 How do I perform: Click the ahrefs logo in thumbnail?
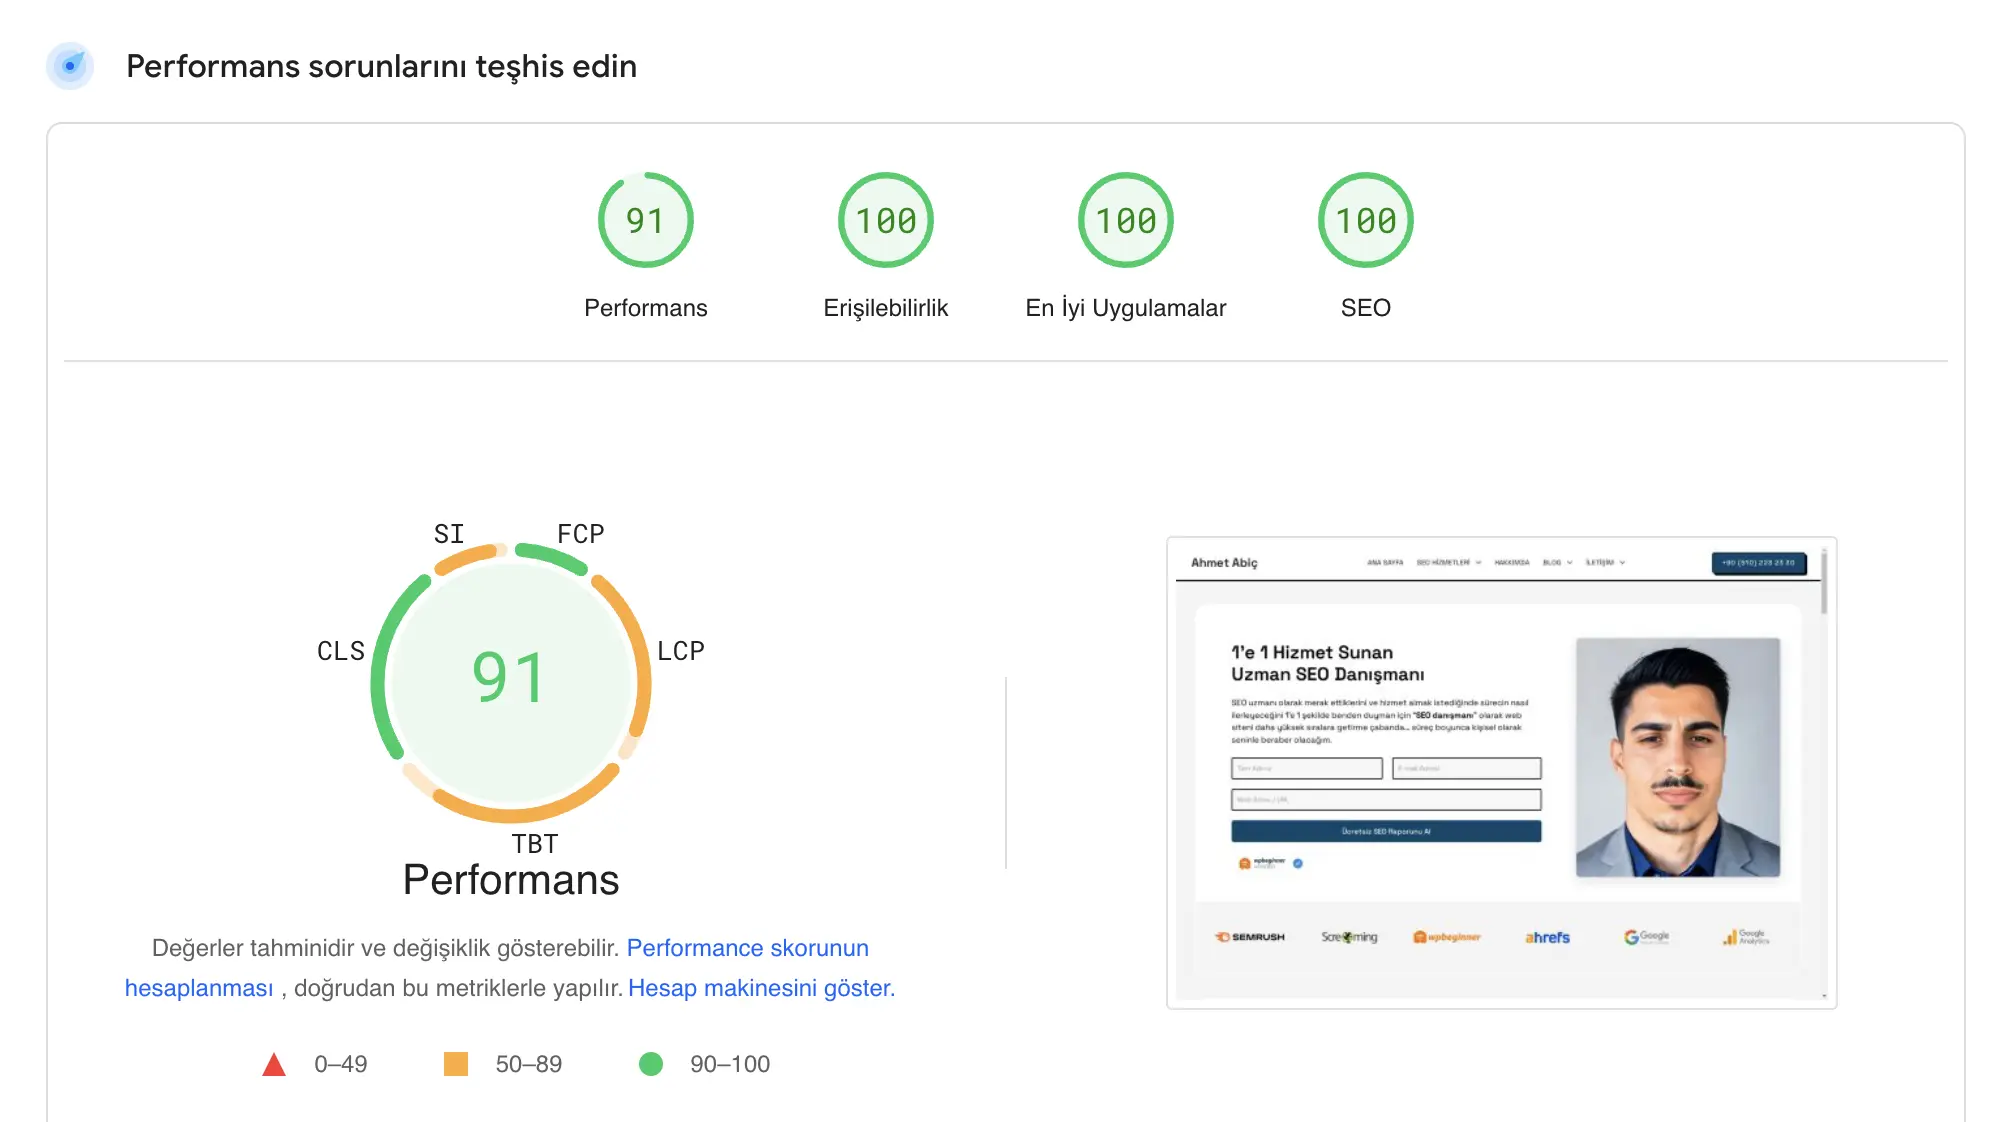pyautogui.click(x=1547, y=937)
